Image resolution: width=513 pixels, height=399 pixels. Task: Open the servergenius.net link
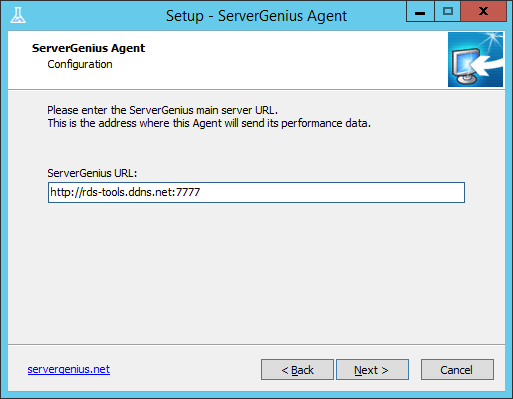tap(69, 369)
